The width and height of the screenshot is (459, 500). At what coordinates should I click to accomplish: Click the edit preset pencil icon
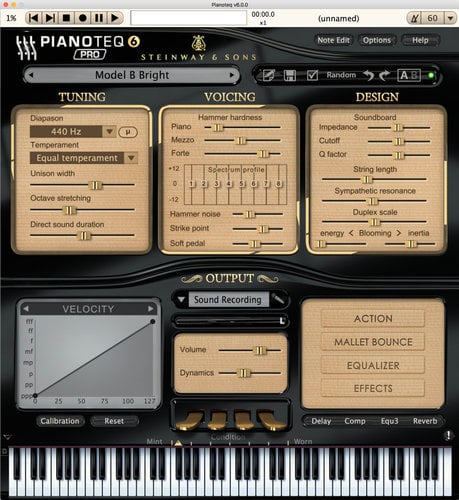pos(269,75)
